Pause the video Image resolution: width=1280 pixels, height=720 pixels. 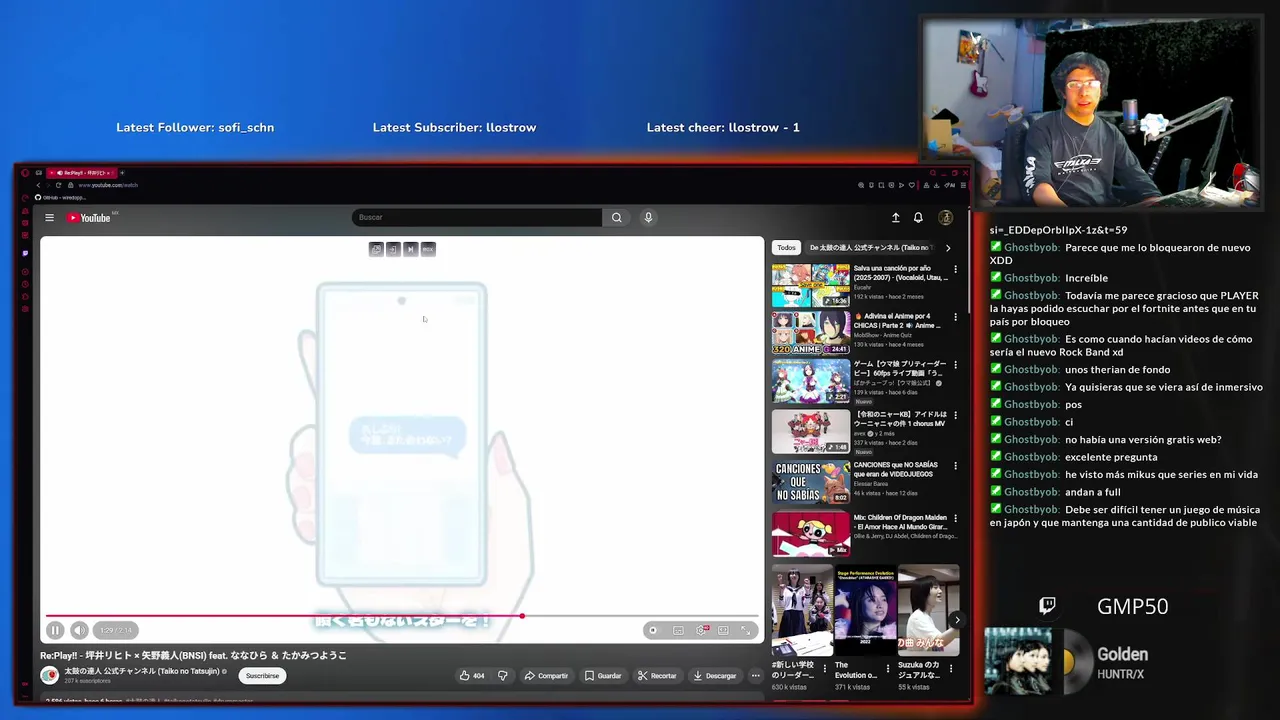click(55, 630)
